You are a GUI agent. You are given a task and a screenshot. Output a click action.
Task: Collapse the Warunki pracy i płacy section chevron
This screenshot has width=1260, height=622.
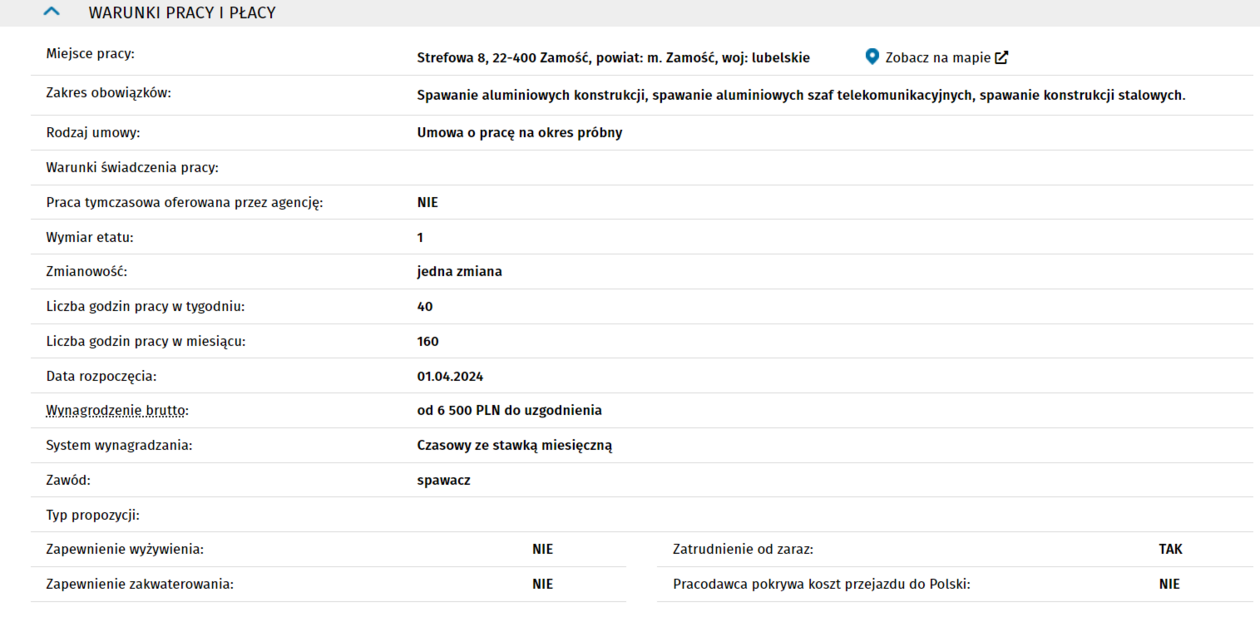click(x=52, y=13)
